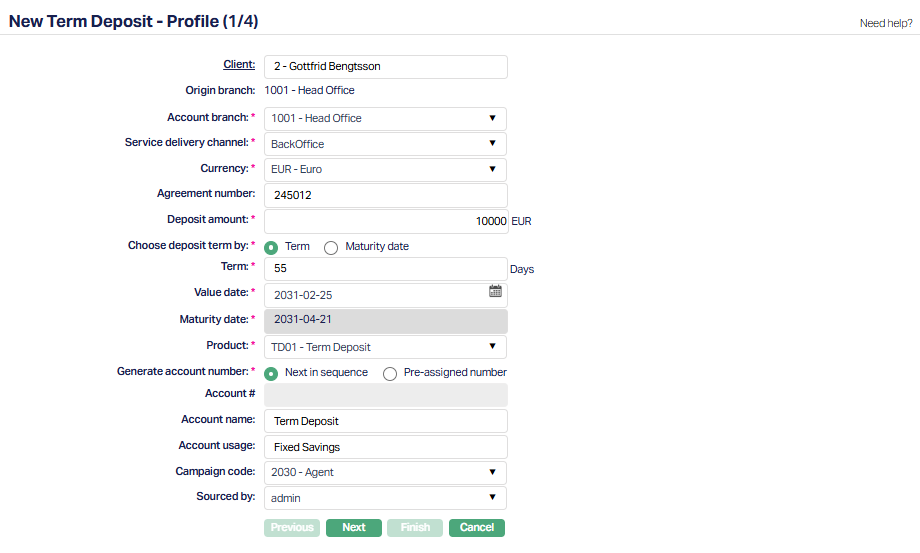
Task: Select the Term days input box
Action: [x=385, y=269]
